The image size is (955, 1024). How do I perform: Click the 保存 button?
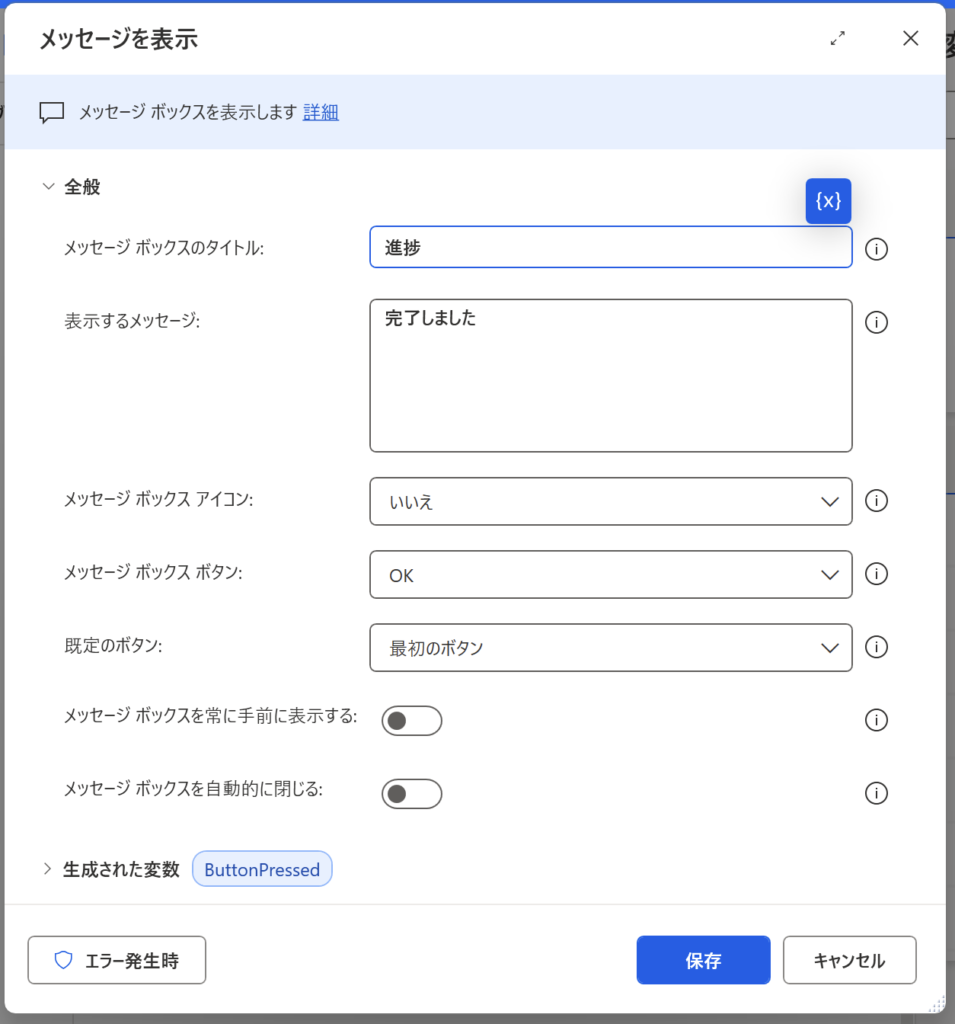(703, 960)
